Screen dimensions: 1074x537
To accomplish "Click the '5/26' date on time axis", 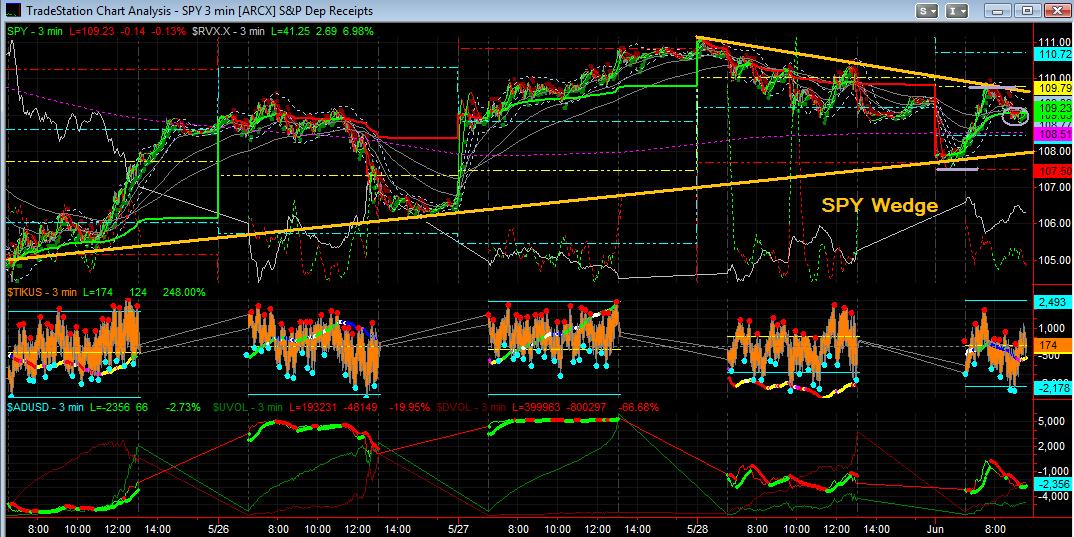I will [218, 529].
